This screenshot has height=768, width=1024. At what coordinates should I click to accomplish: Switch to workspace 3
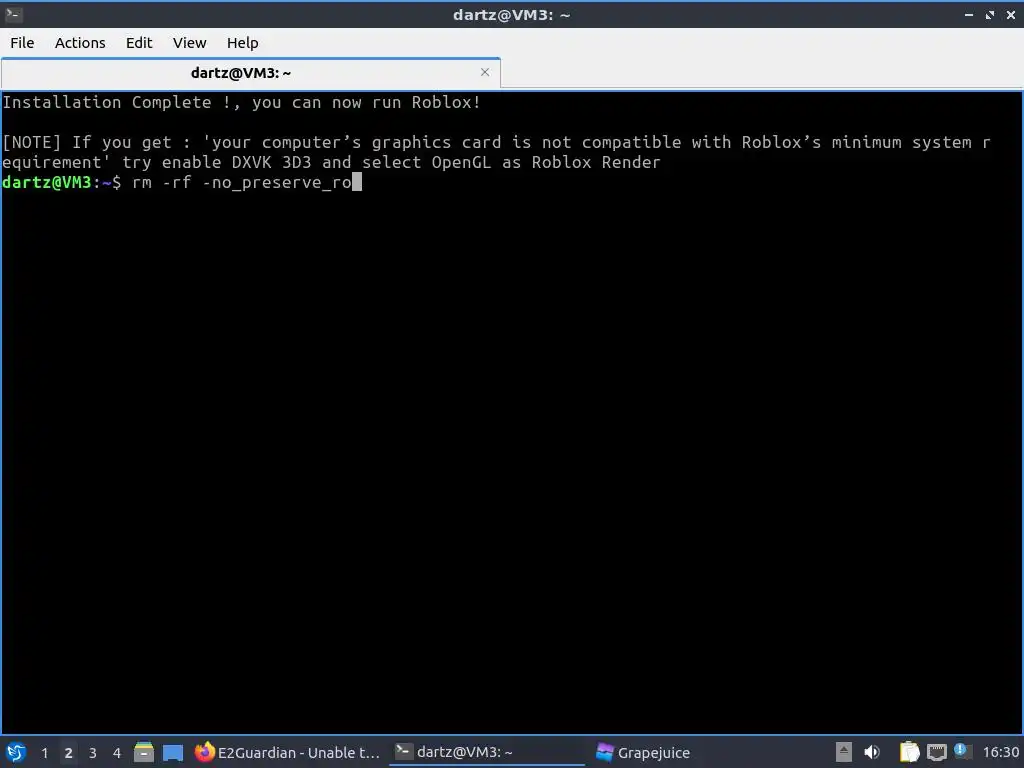[x=93, y=752]
